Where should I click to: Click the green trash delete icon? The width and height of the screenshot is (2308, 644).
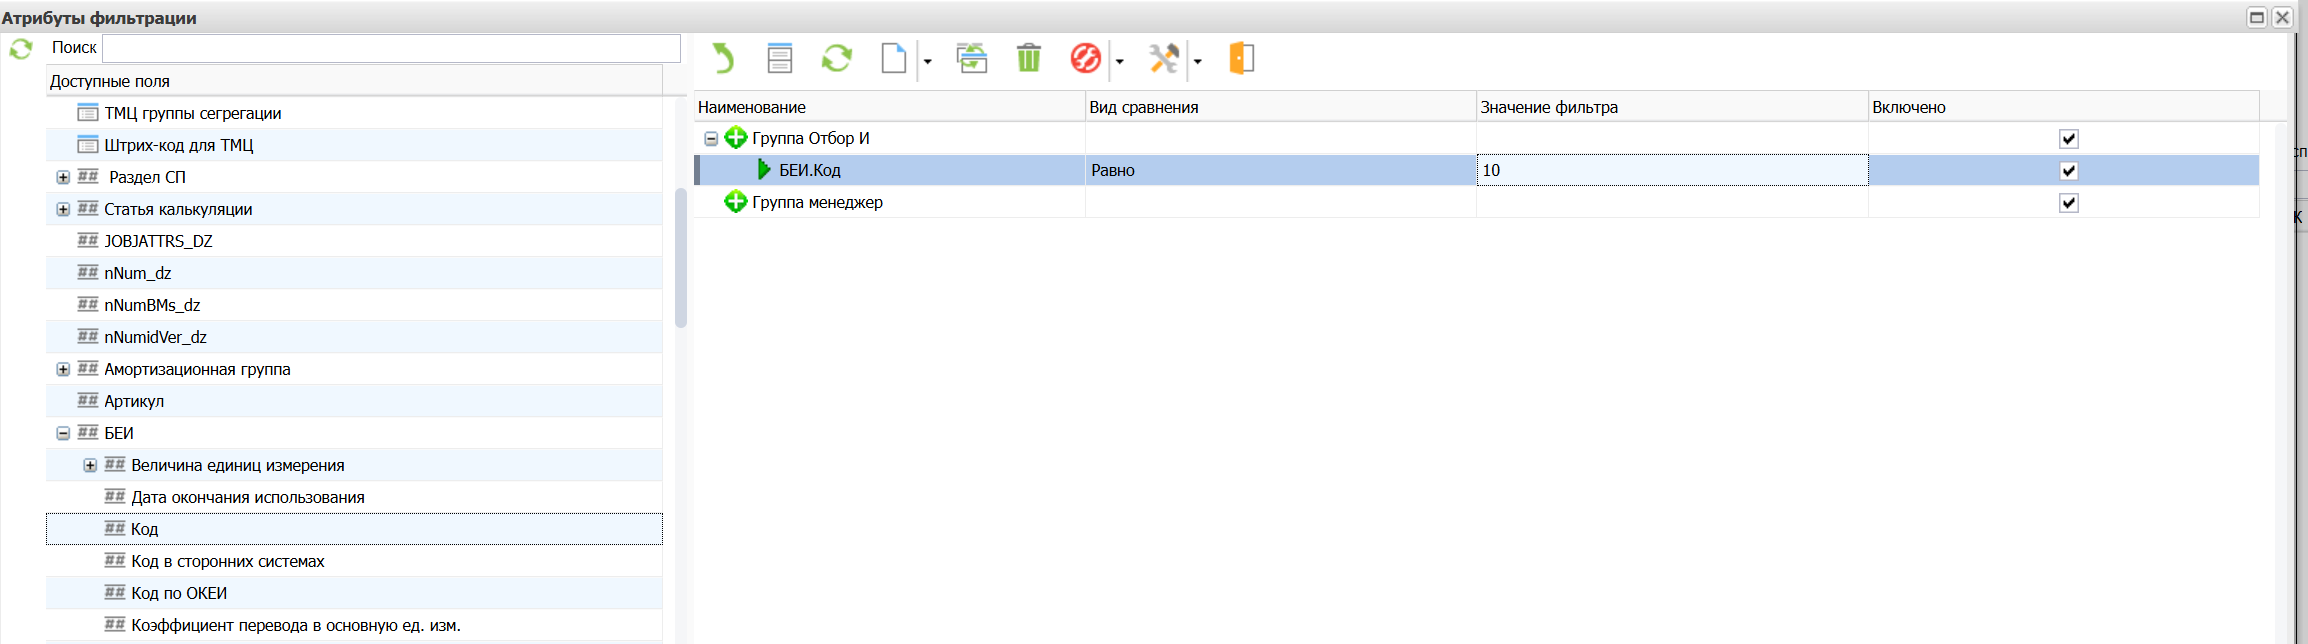(1028, 59)
